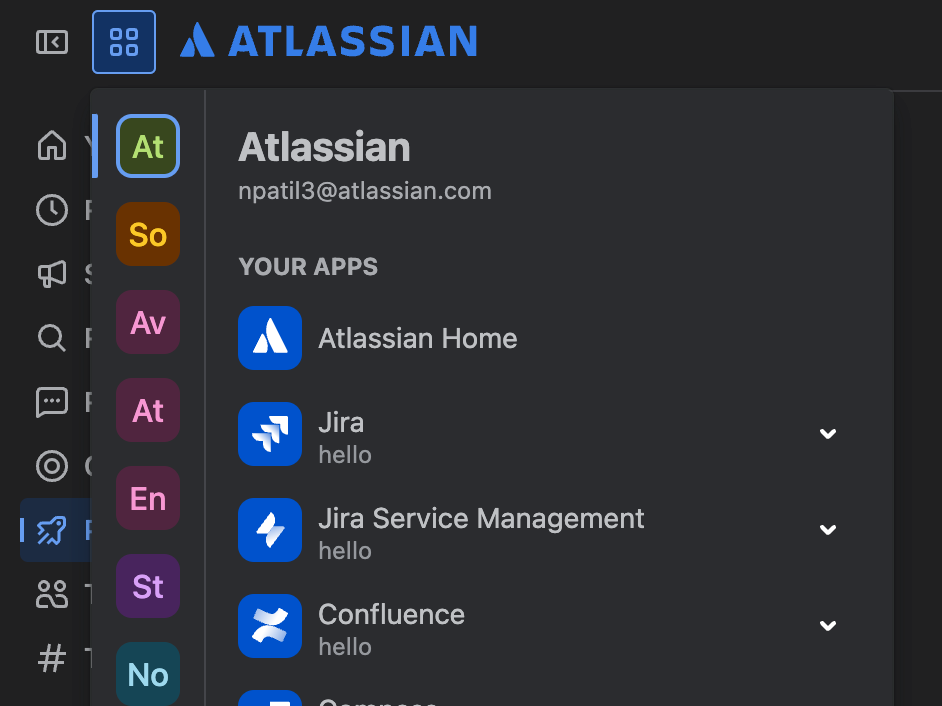Expand the Confluence sites chevron
The height and width of the screenshot is (706, 942).
[828, 625]
